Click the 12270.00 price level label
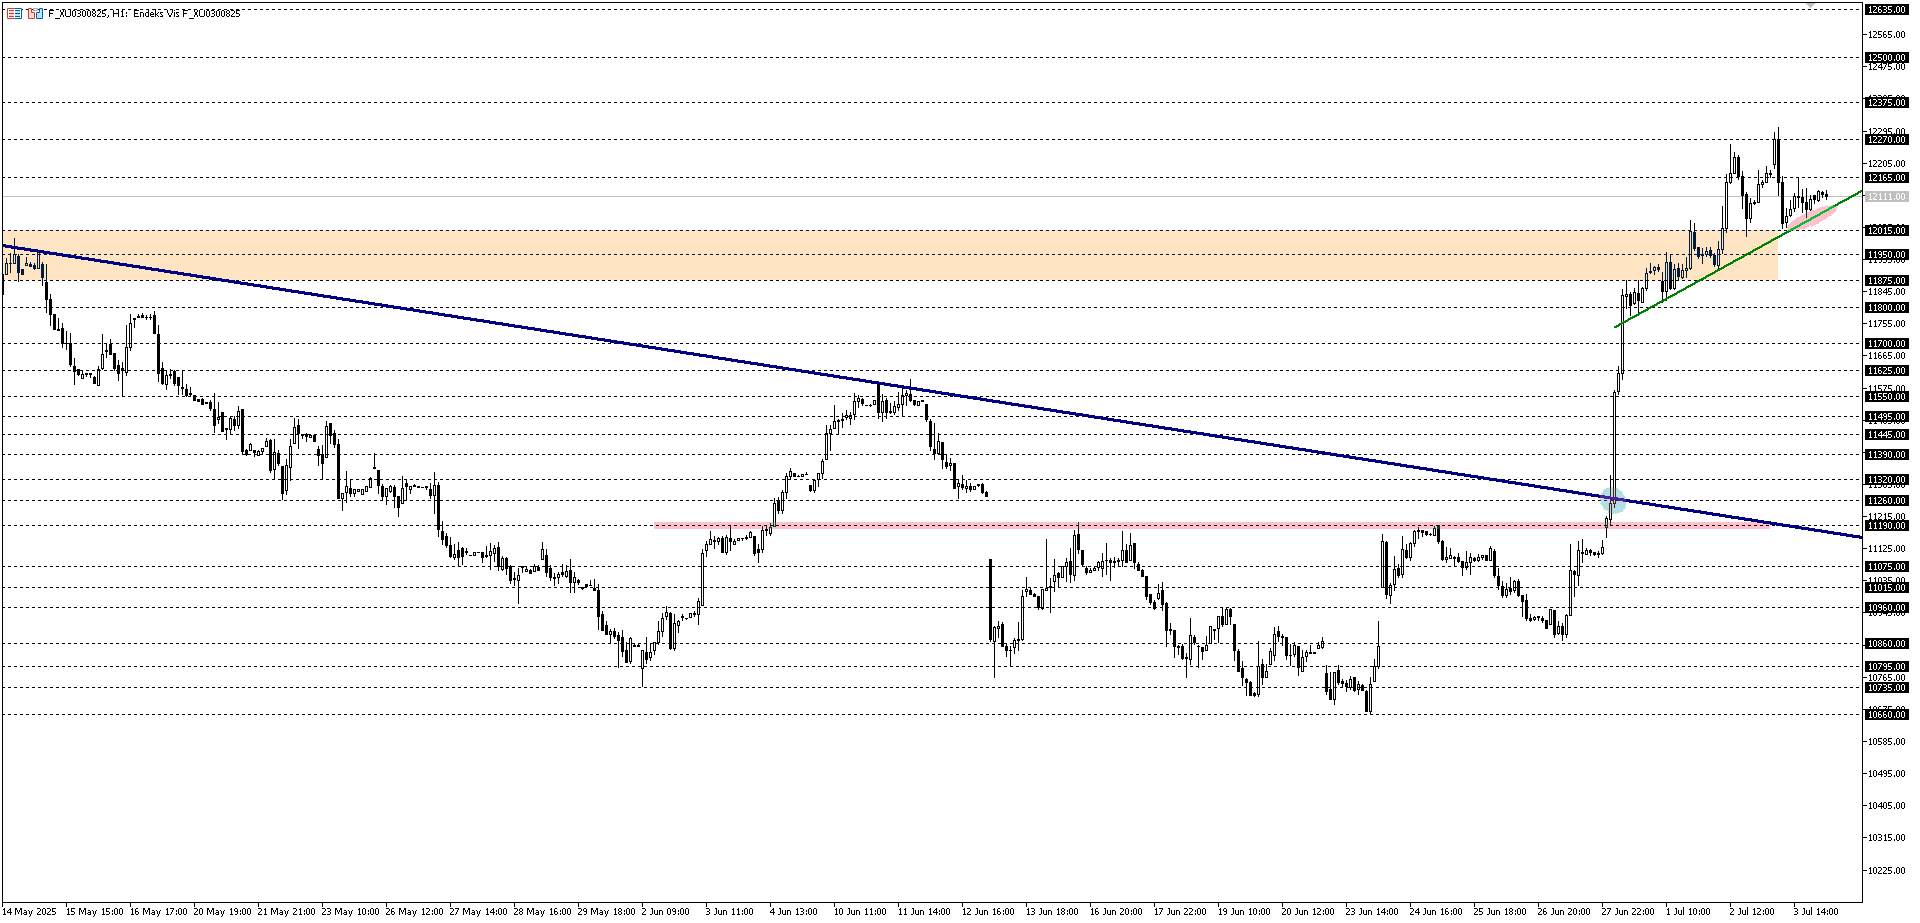Screen dimensions: 1920x923 click(x=1886, y=140)
